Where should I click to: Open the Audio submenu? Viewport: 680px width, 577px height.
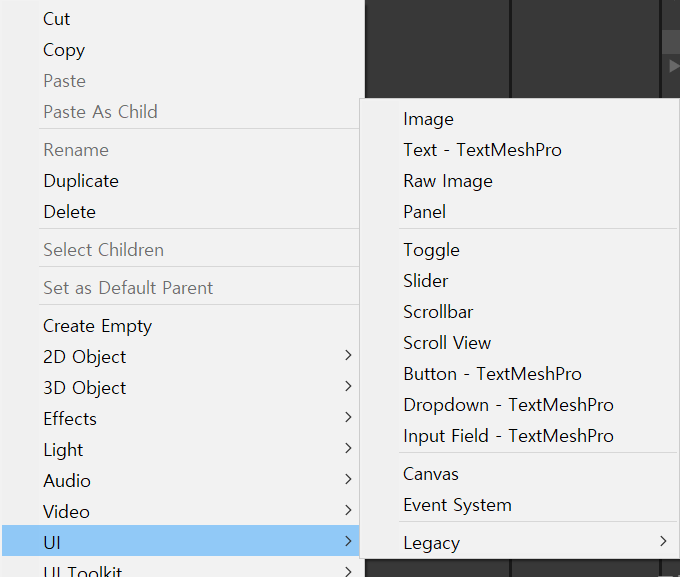180,481
